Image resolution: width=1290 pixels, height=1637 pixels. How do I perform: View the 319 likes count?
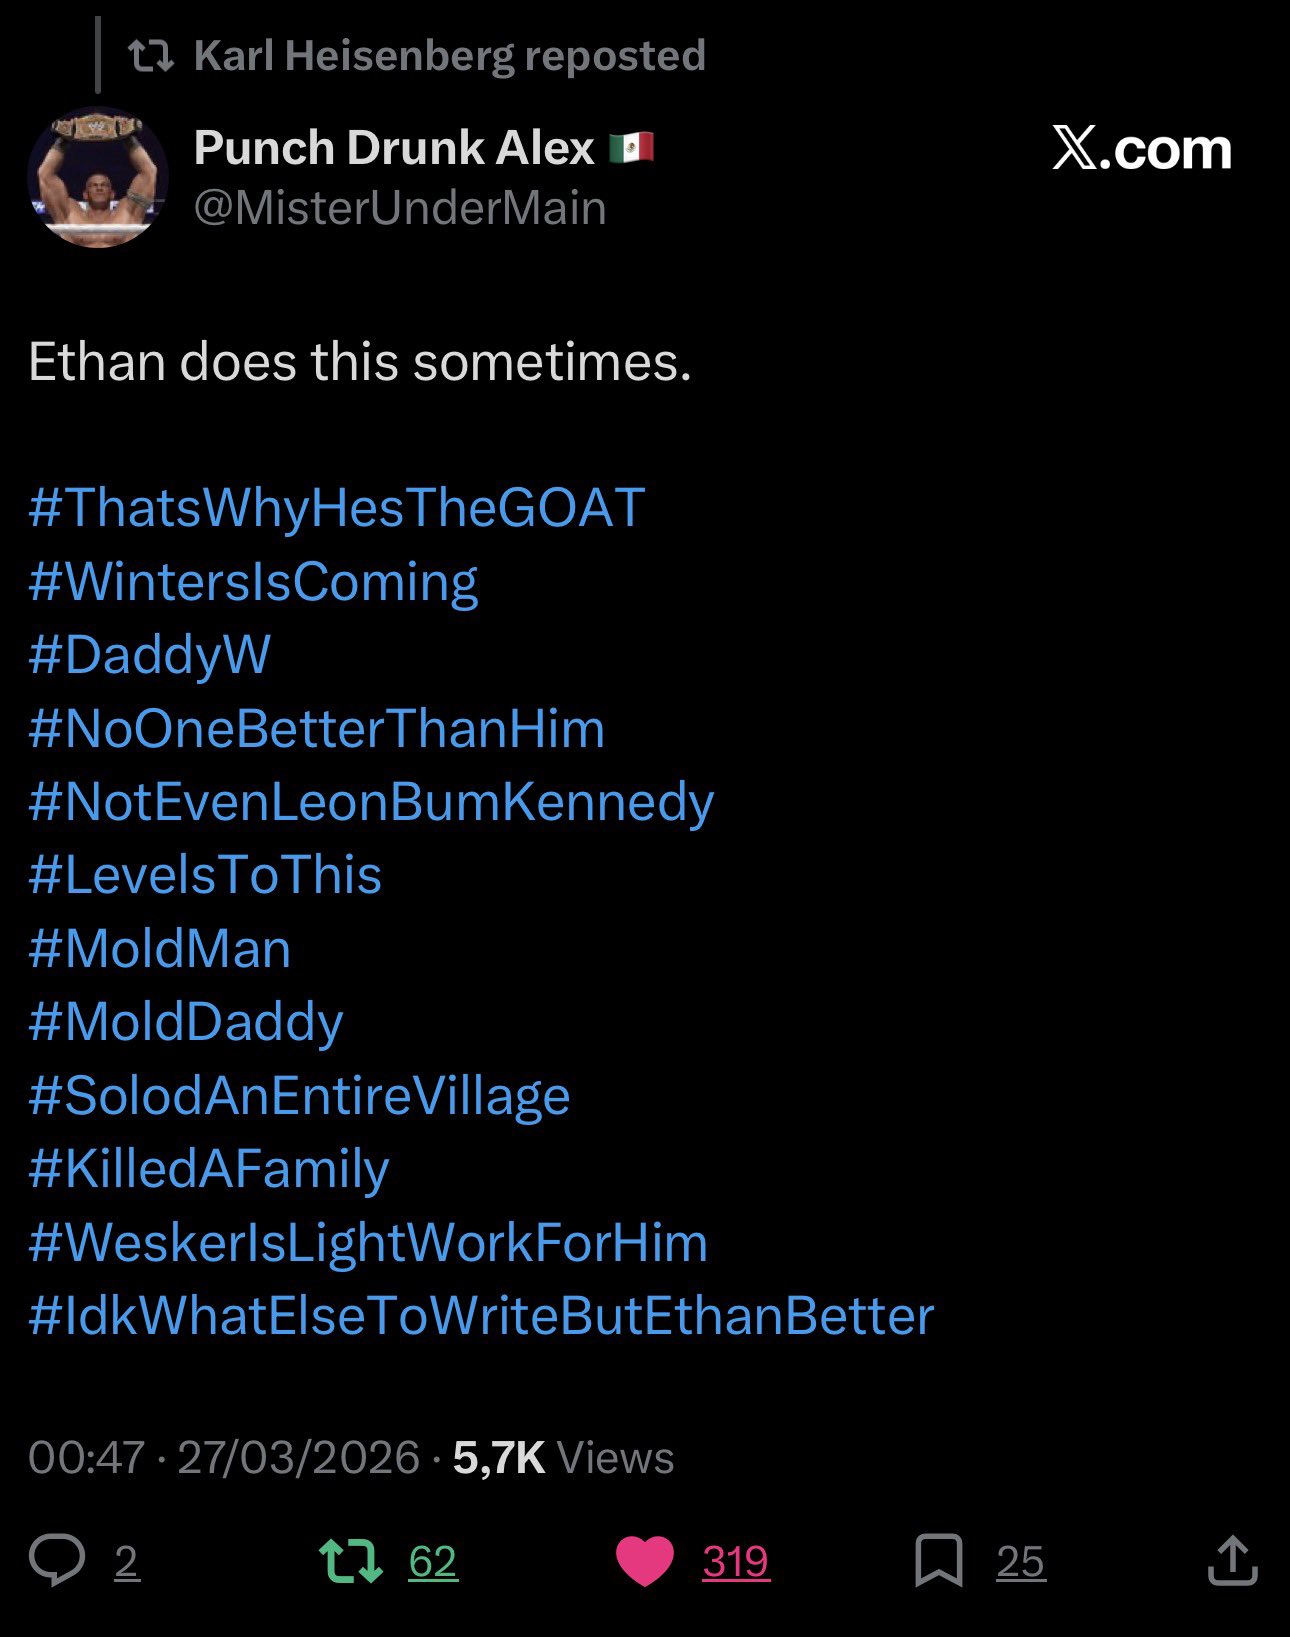736,1561
